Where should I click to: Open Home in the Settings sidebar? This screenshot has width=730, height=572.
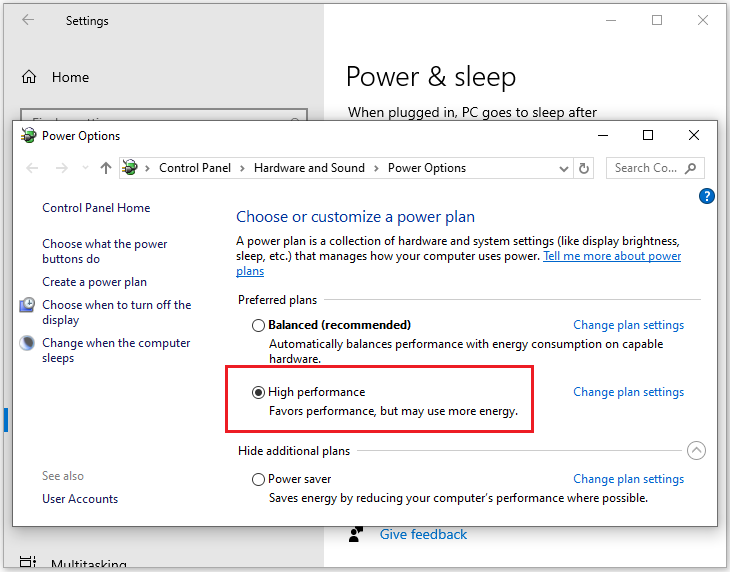pyautogui.click(x=70, y=77)
